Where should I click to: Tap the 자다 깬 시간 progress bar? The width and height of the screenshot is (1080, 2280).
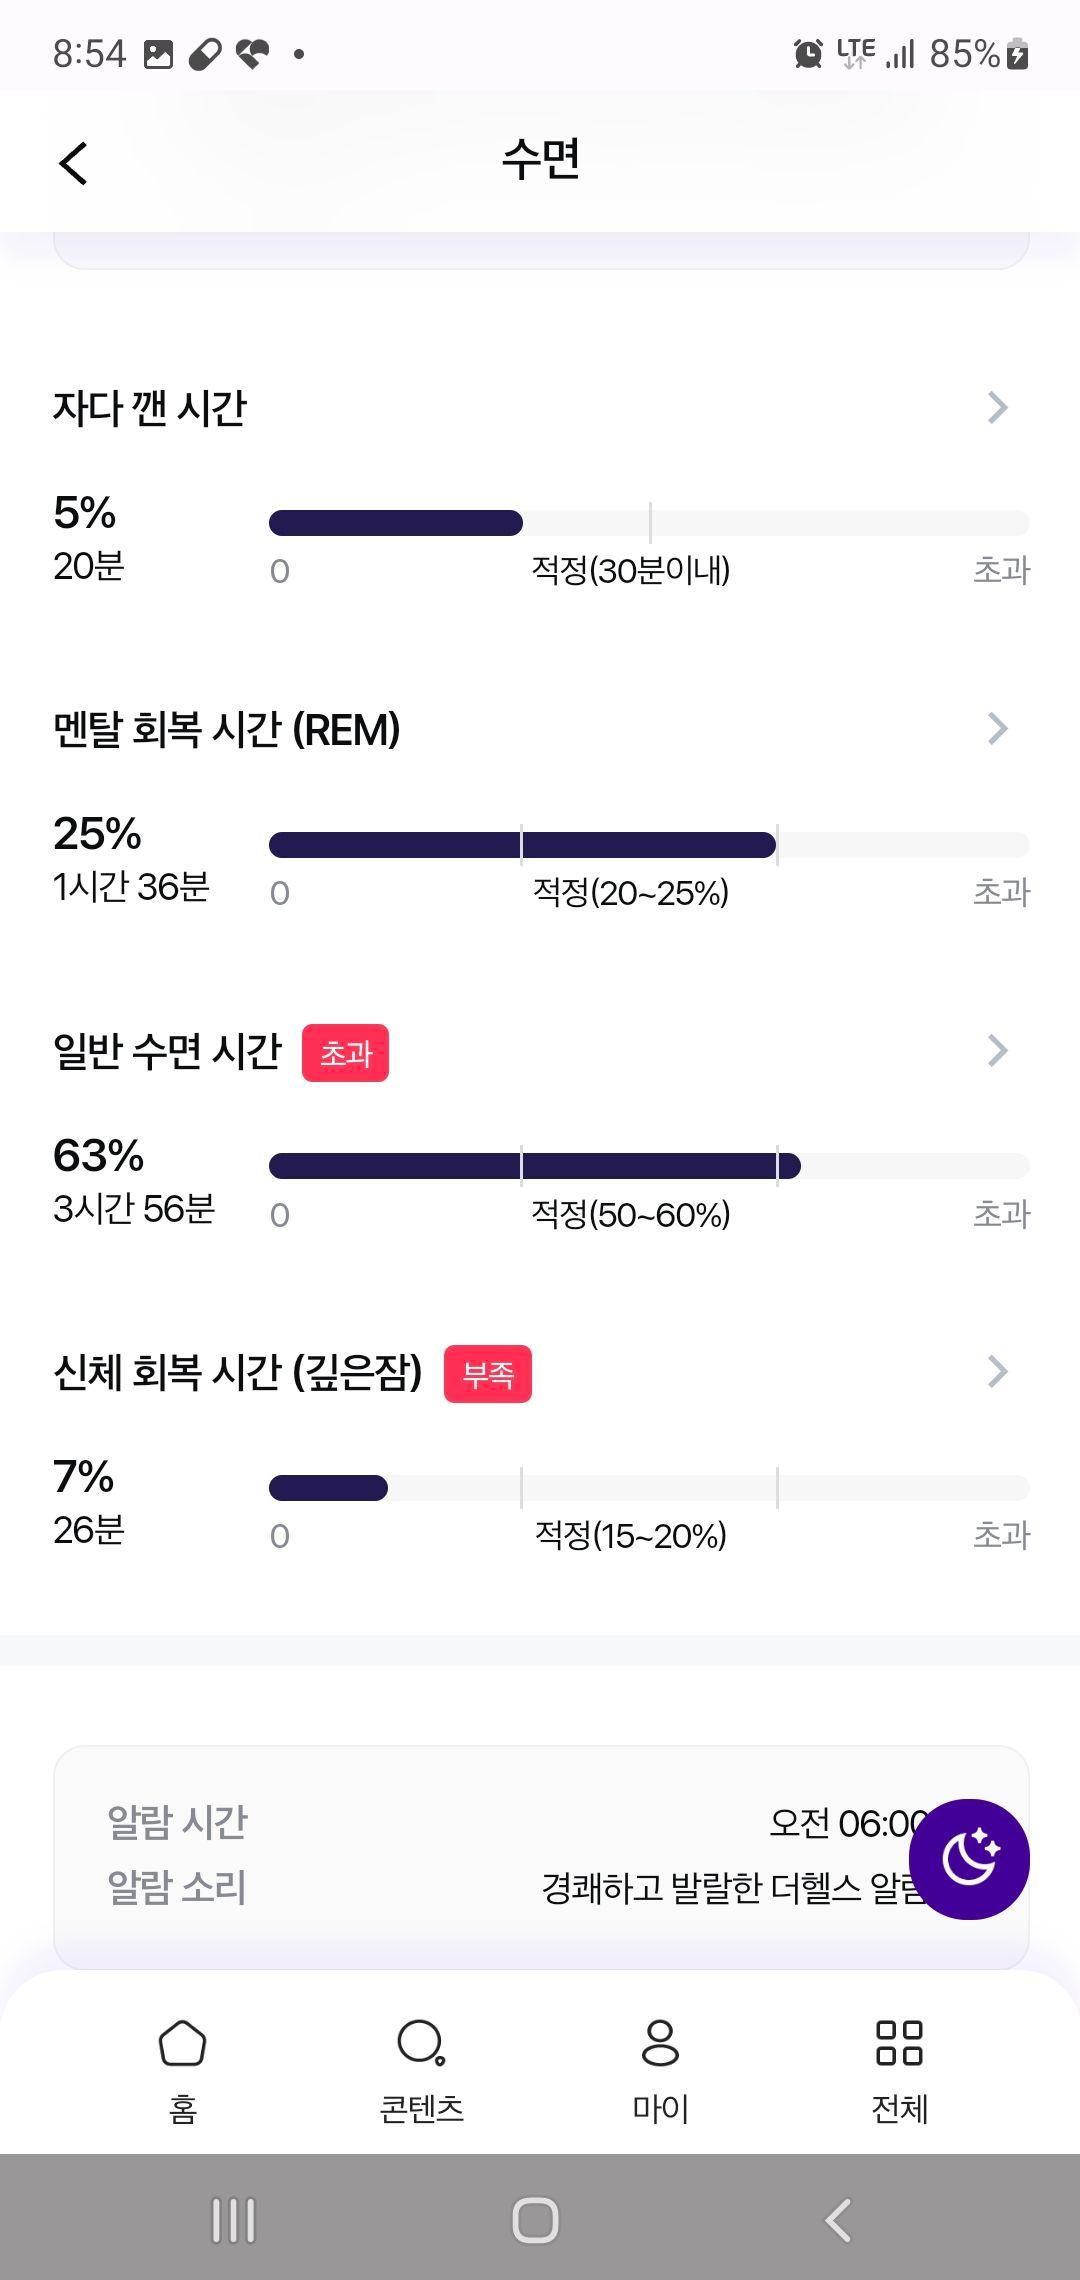tap(649, 523)
